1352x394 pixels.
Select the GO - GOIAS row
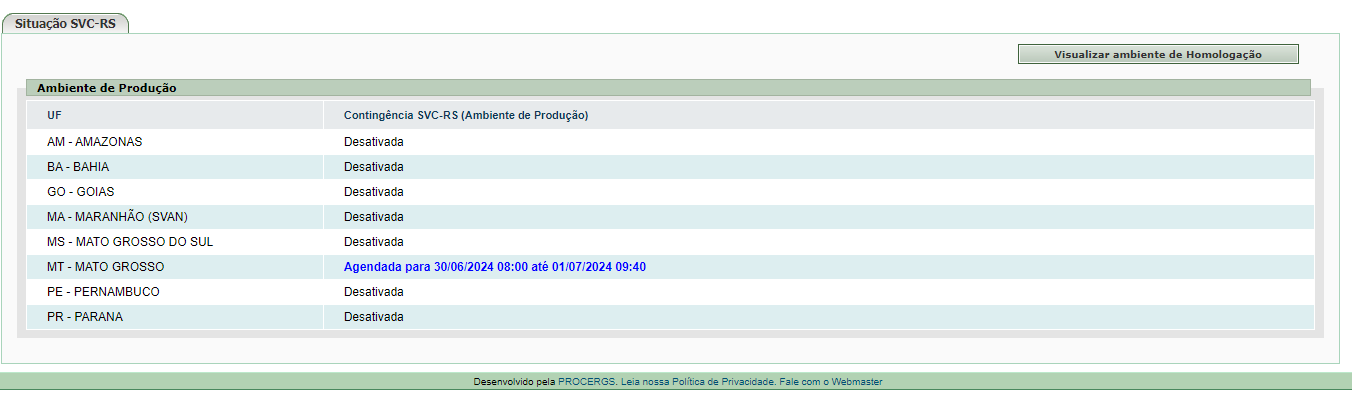670,192
